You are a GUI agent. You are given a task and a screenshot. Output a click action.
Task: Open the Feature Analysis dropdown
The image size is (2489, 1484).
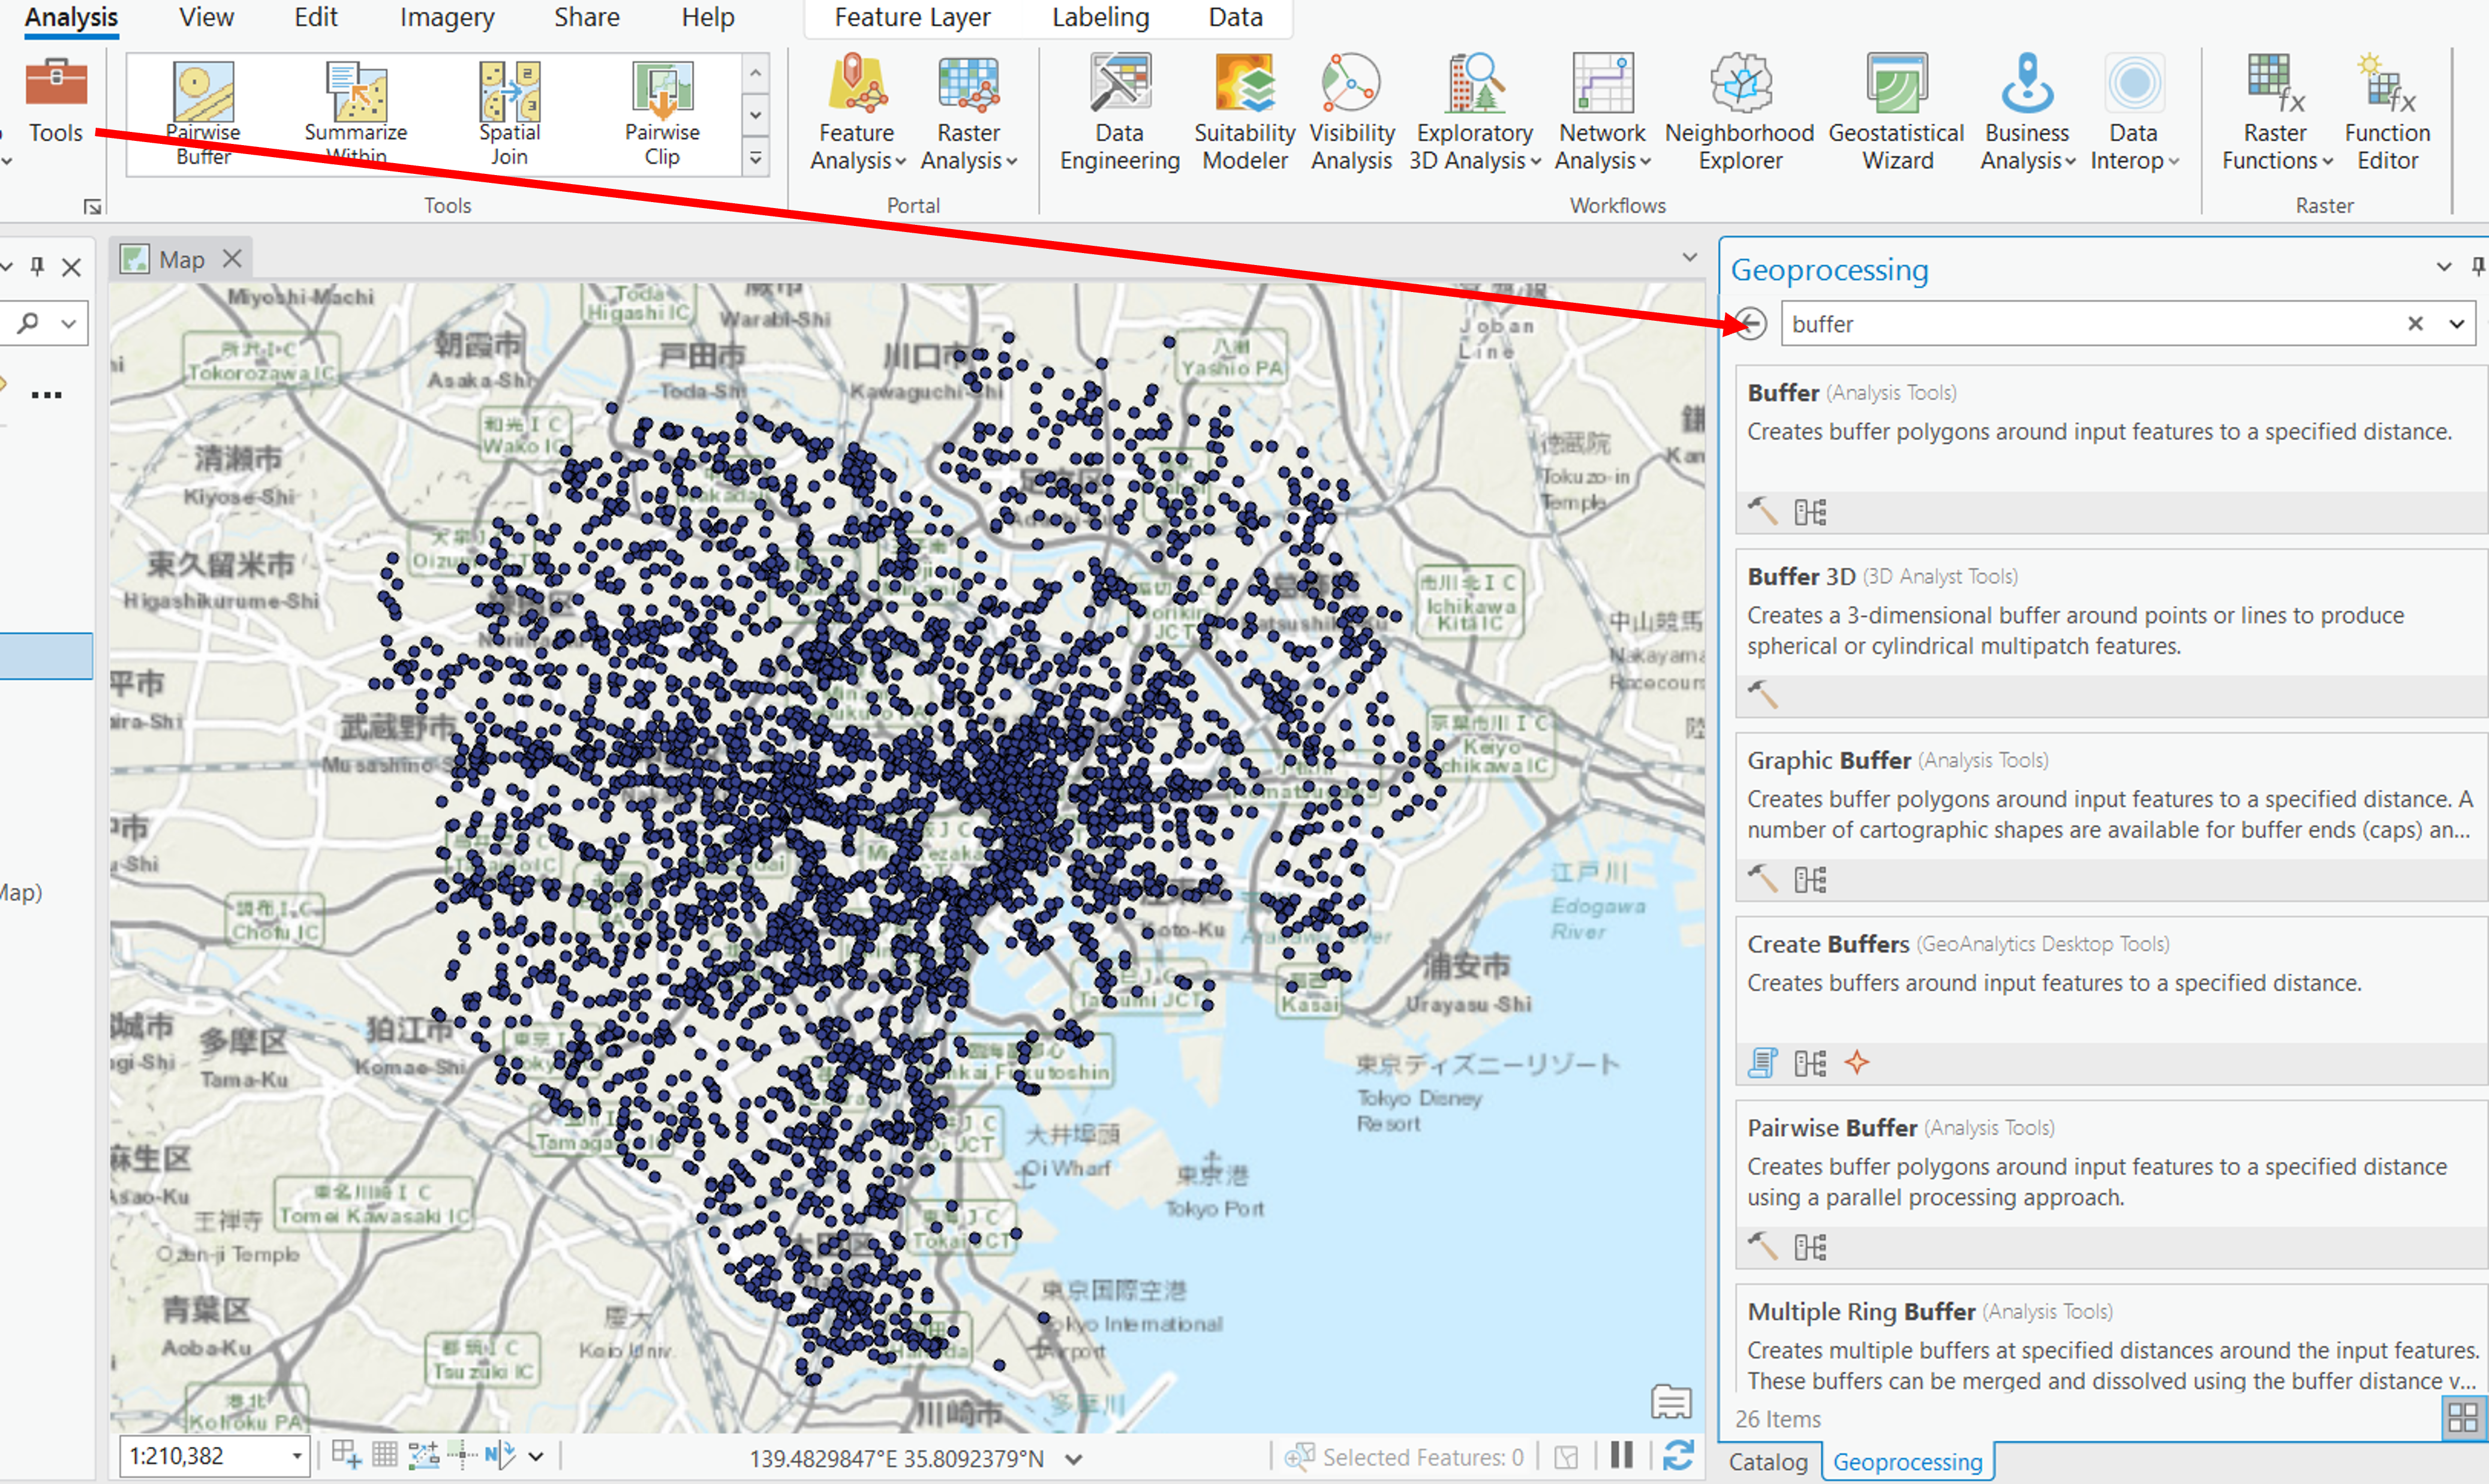[x=857, y=112]
